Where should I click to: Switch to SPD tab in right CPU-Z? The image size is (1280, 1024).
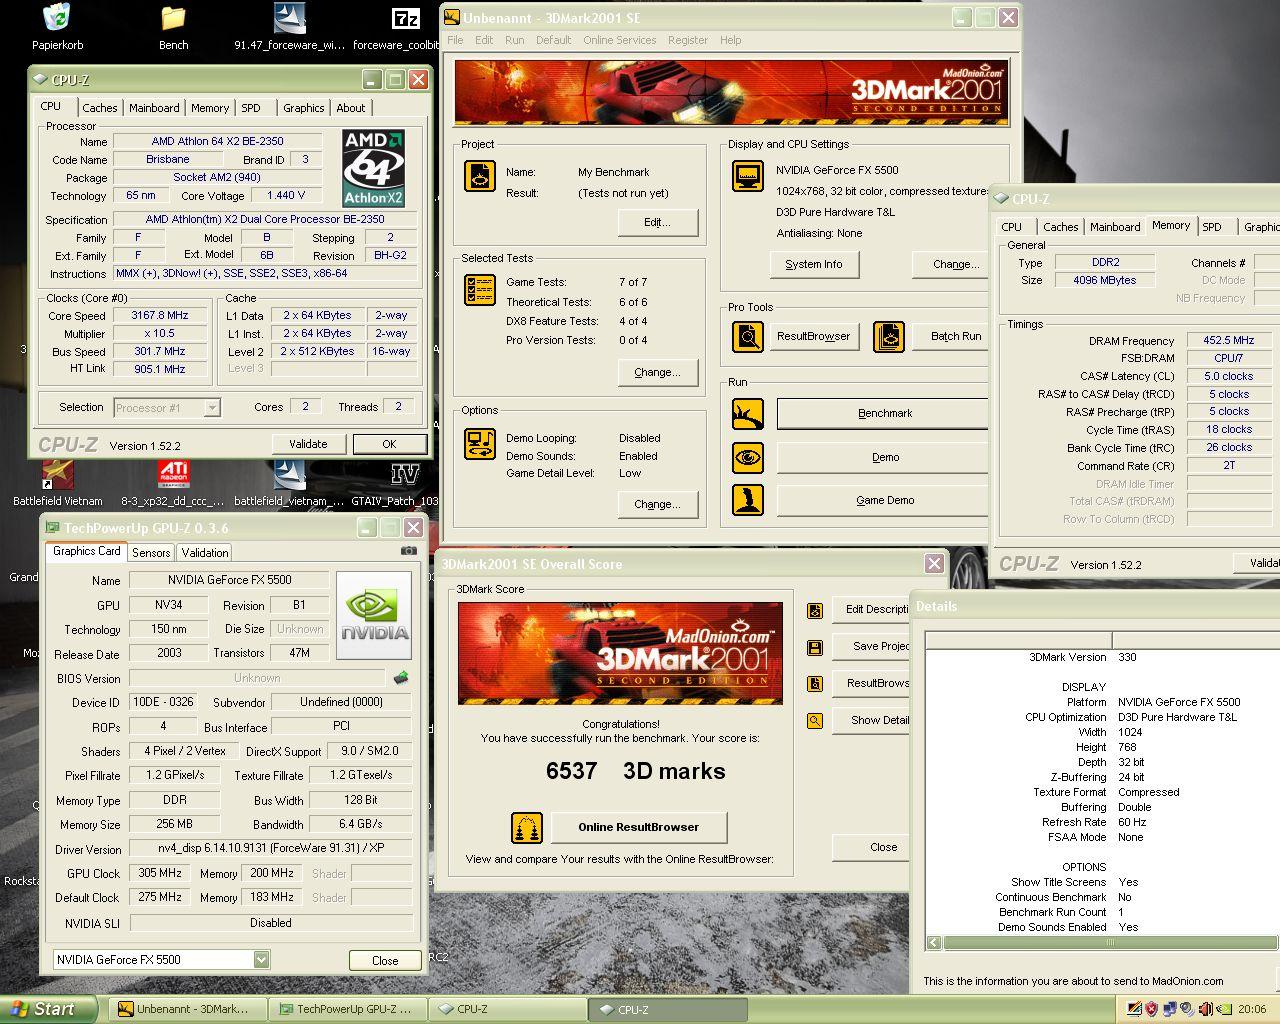[x=1212, y=227]
